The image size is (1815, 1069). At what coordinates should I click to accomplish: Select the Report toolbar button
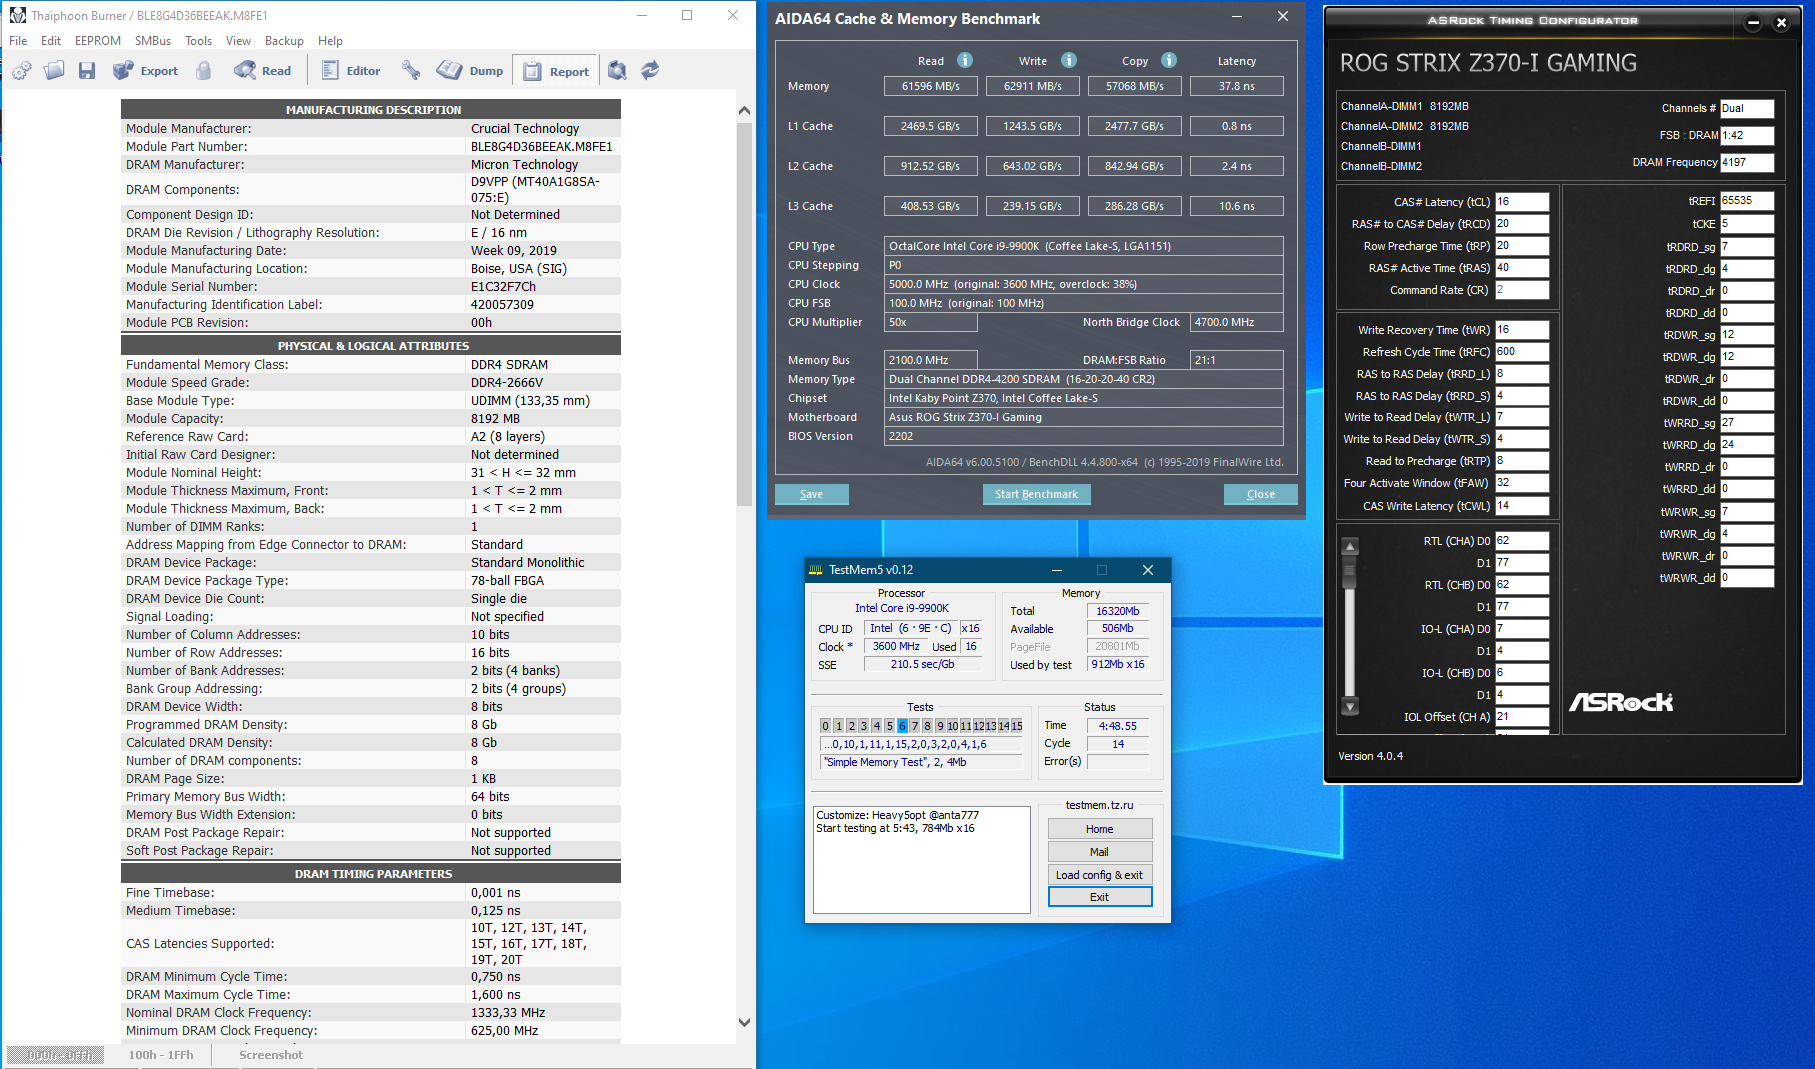556,71
